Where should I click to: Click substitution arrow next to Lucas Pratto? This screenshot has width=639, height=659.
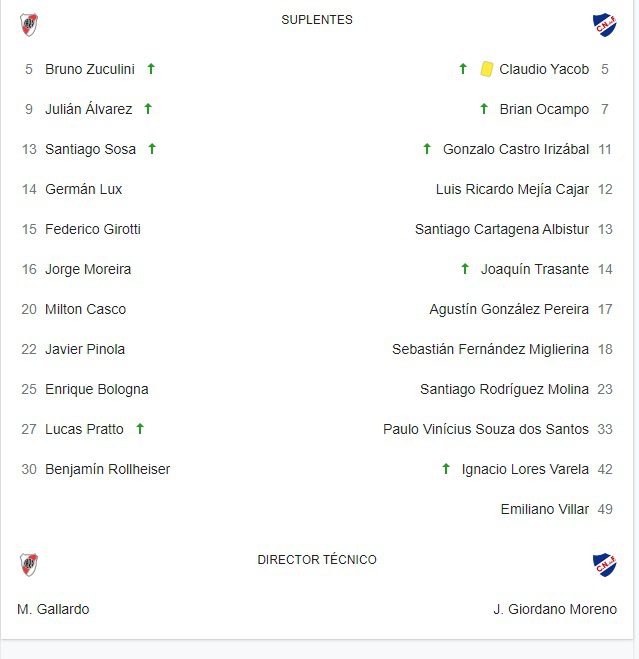(x=140, y=429)
